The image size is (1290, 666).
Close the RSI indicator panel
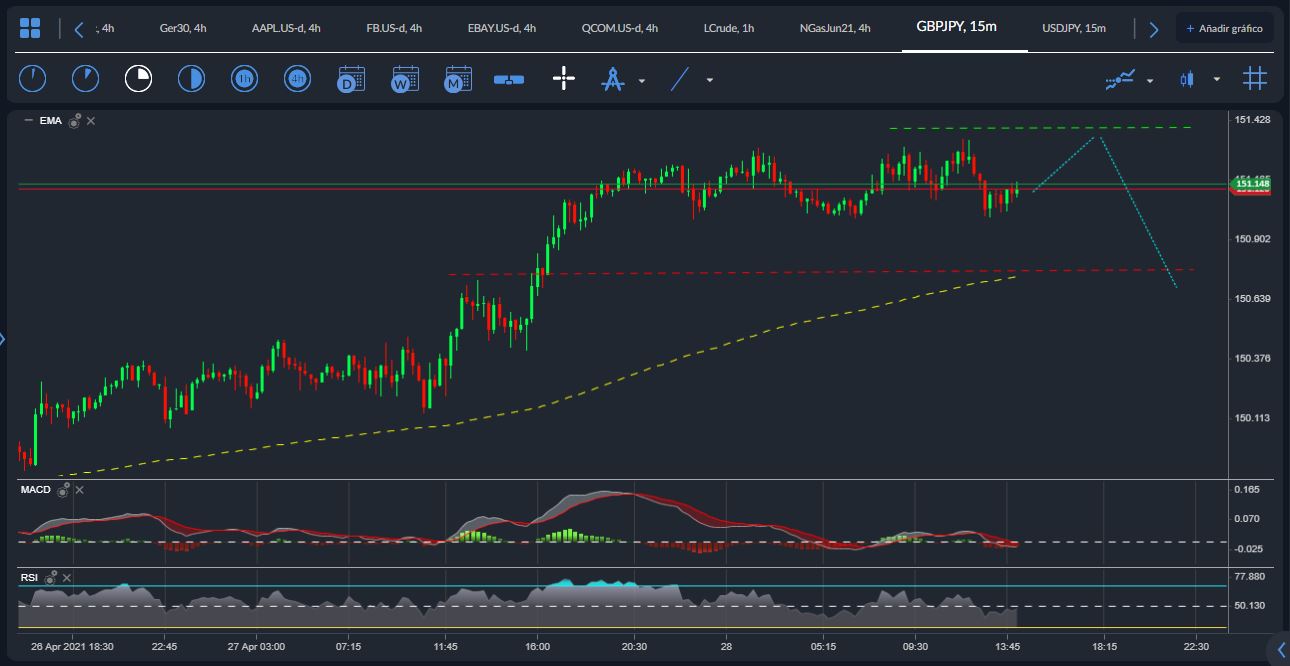pos(66,578)
